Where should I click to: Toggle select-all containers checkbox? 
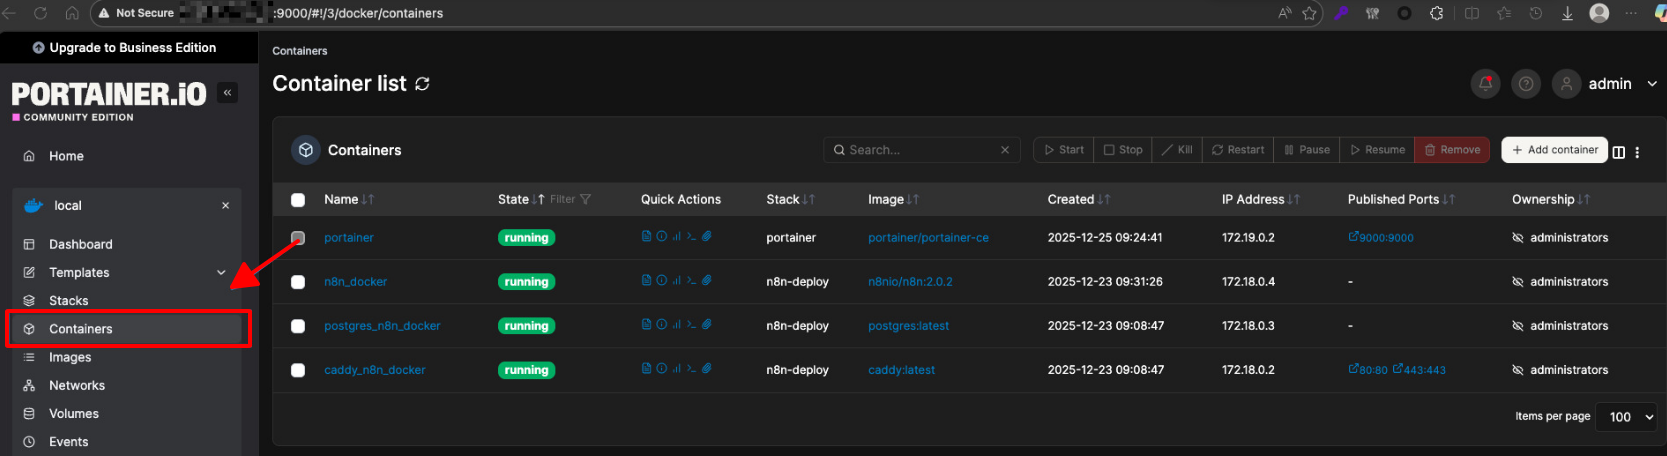298,200
